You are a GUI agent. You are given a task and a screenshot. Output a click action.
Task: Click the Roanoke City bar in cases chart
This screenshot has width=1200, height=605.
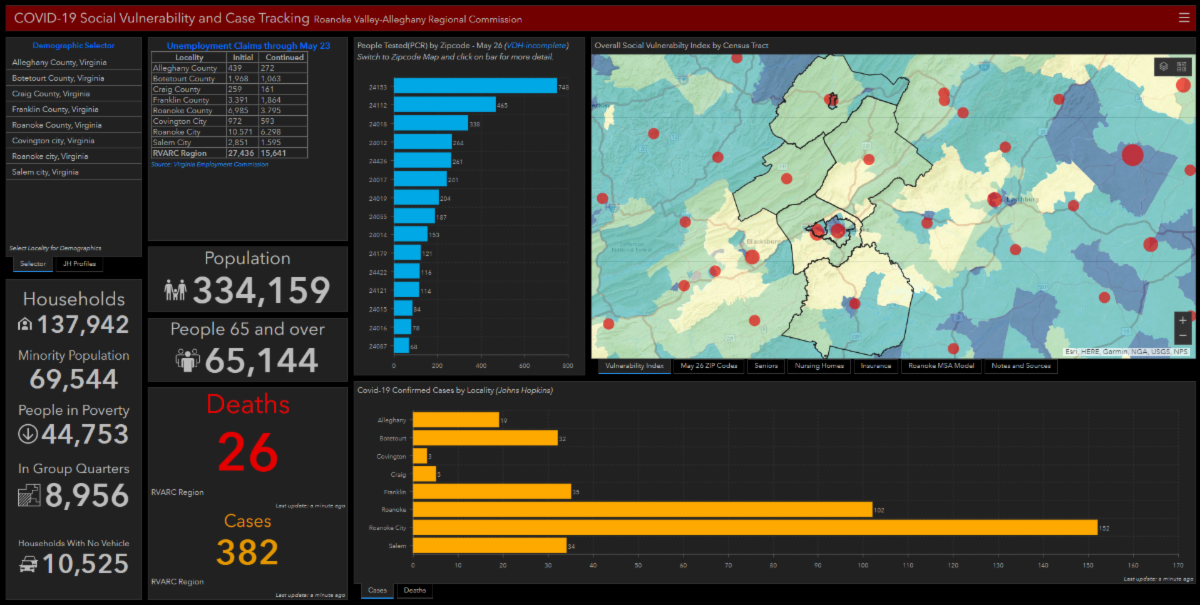(x=754, y=527)
